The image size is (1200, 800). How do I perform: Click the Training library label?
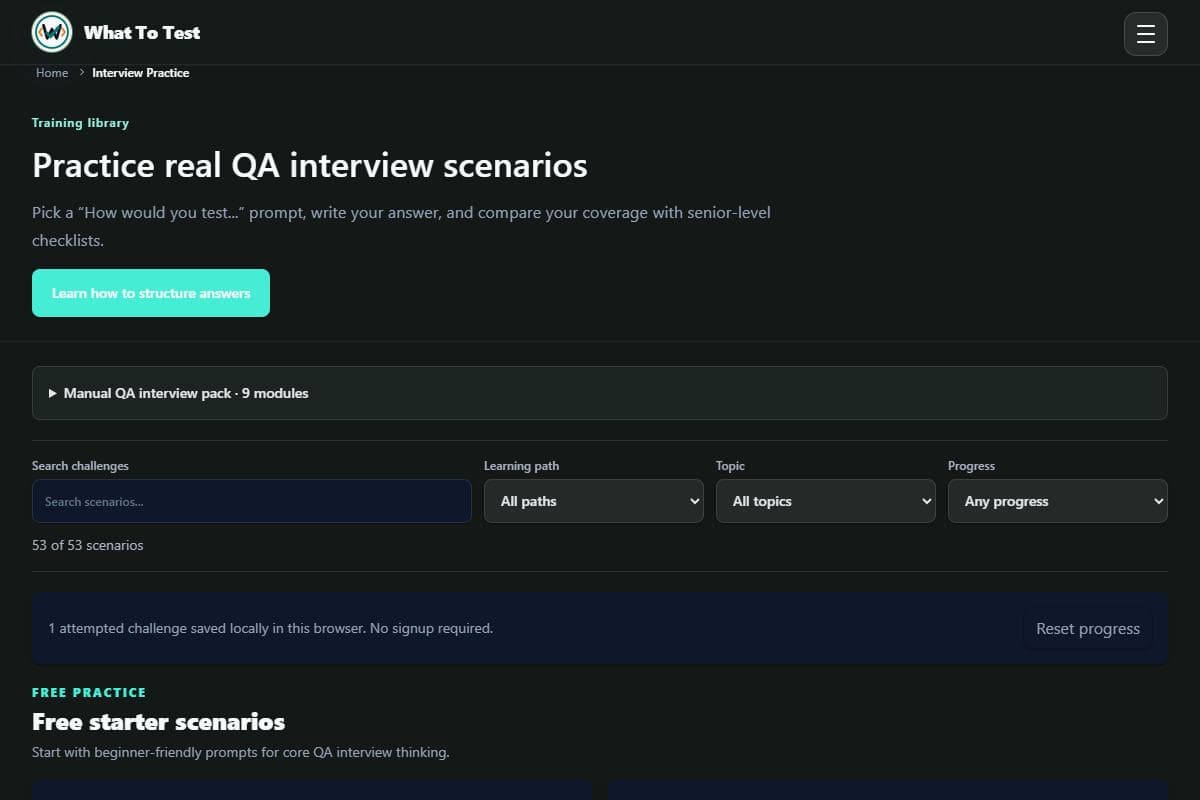tap(80, 123)
